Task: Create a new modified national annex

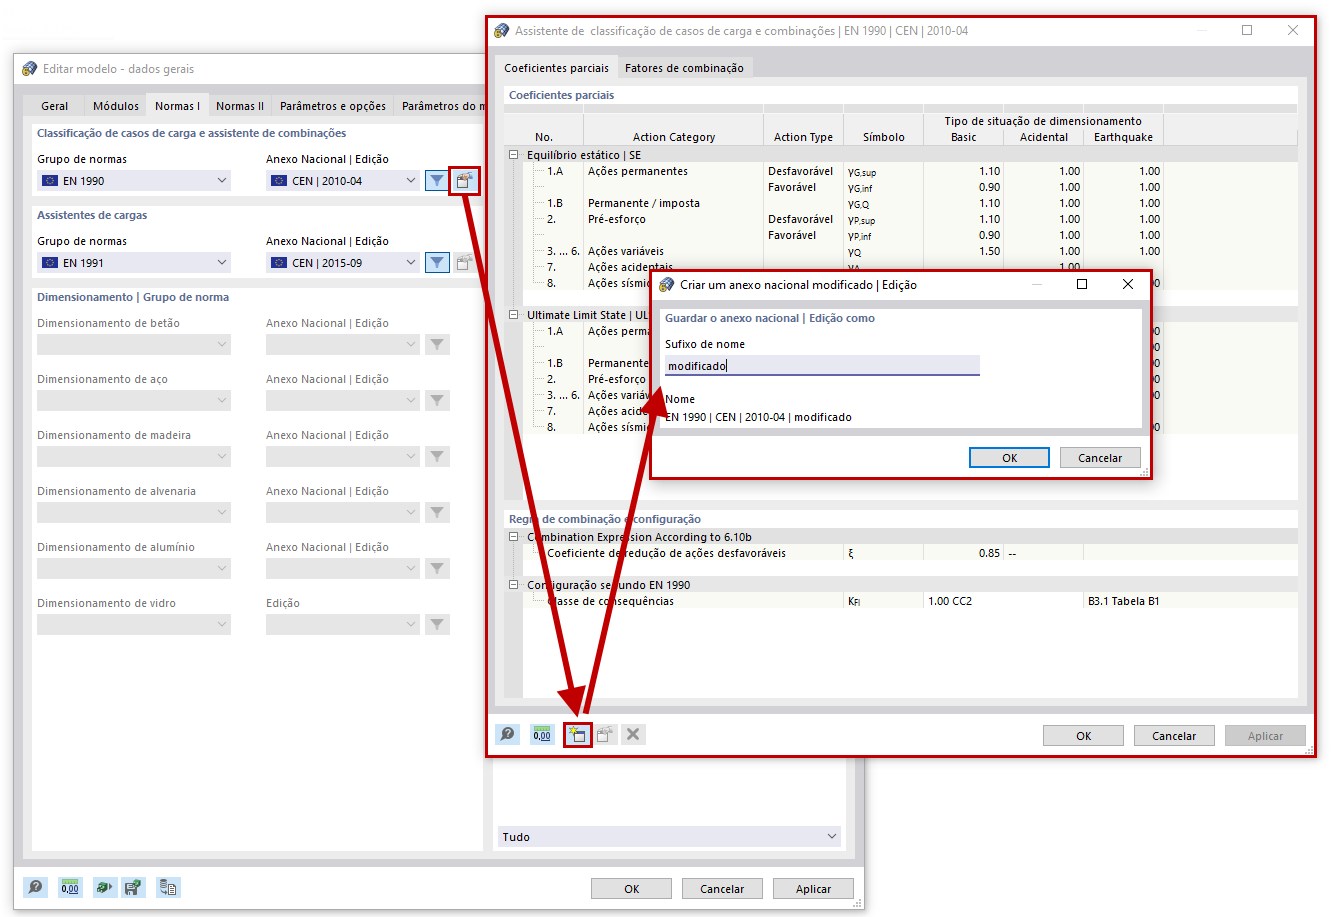Action: point(577,734)
